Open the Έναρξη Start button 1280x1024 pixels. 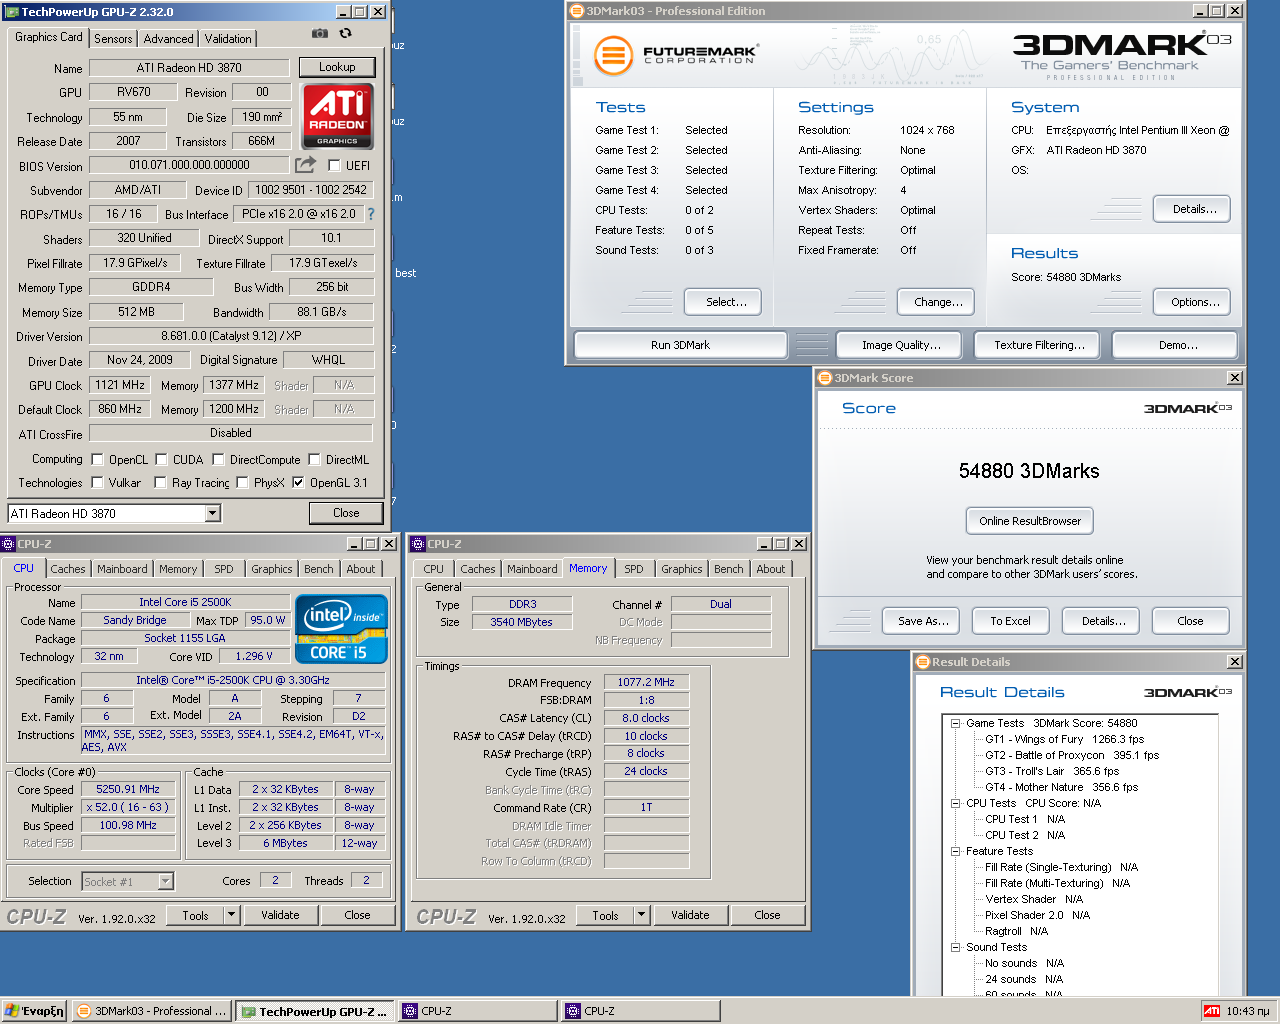tap(34, 1011)
